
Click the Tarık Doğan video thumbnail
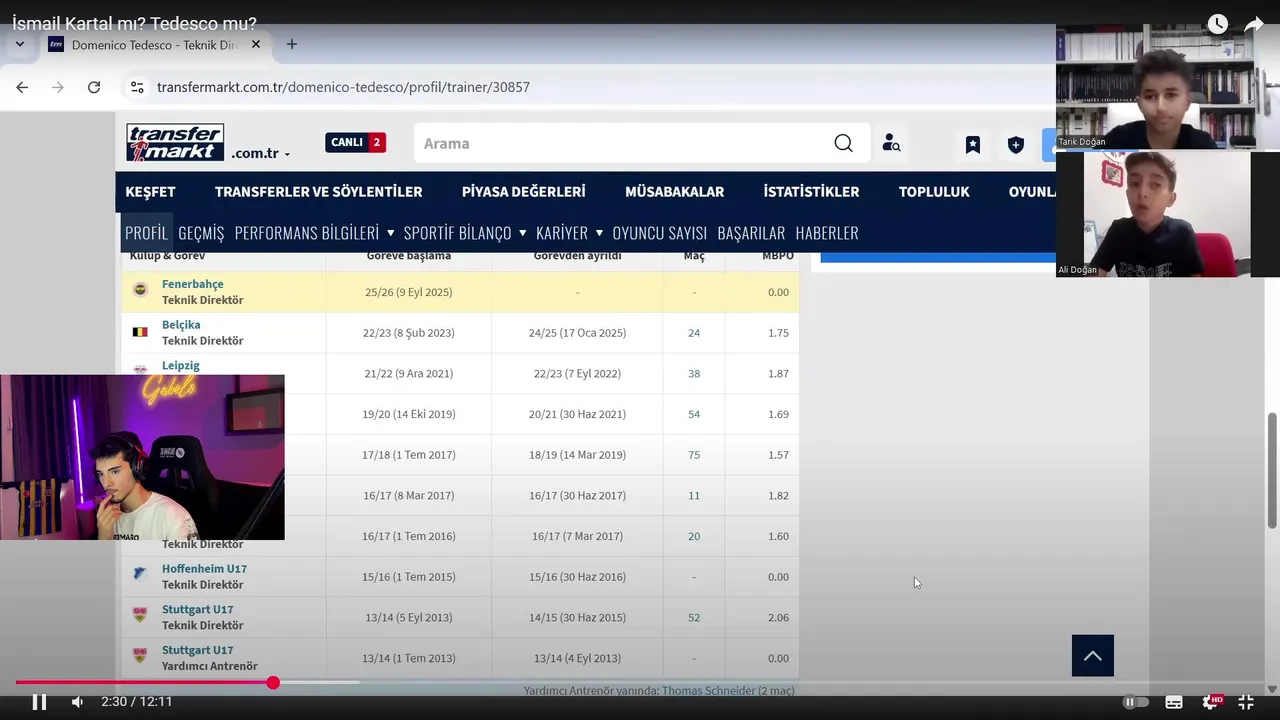(1158, 87)
